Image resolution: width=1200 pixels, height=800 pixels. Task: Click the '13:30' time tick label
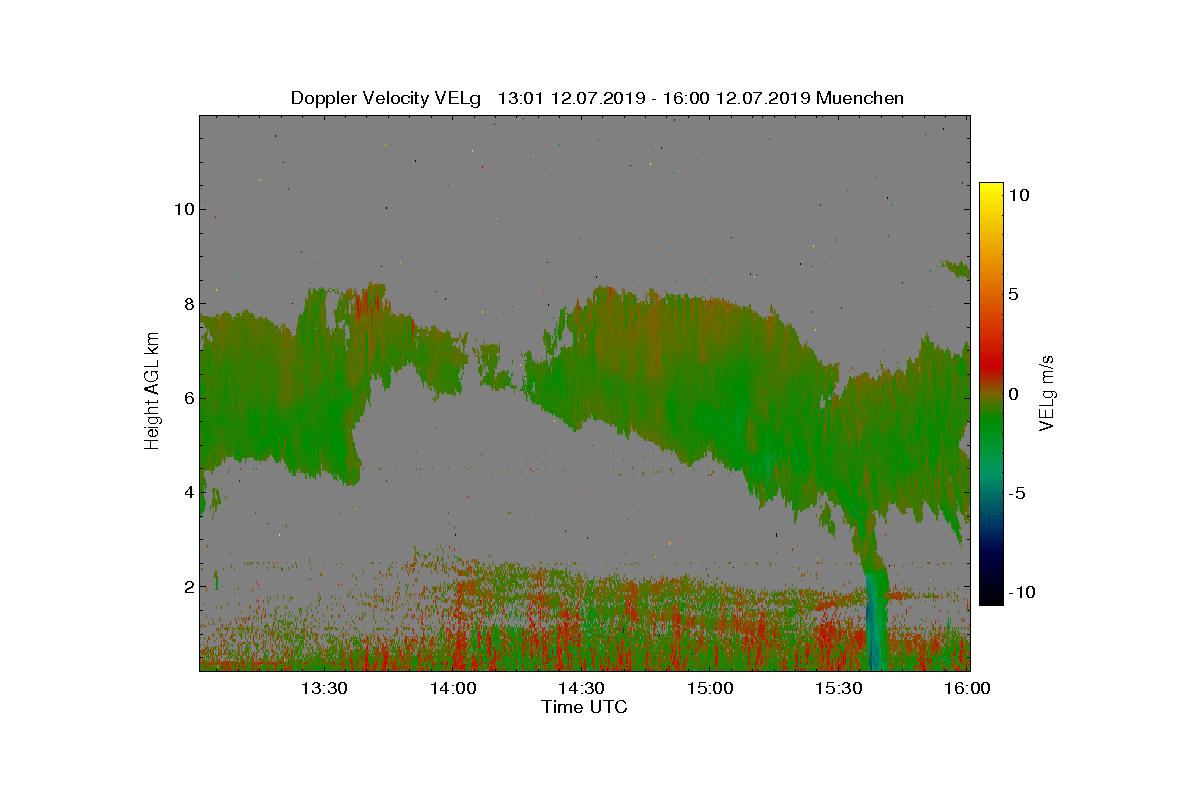pyautogui.click(x=324, y=688)
